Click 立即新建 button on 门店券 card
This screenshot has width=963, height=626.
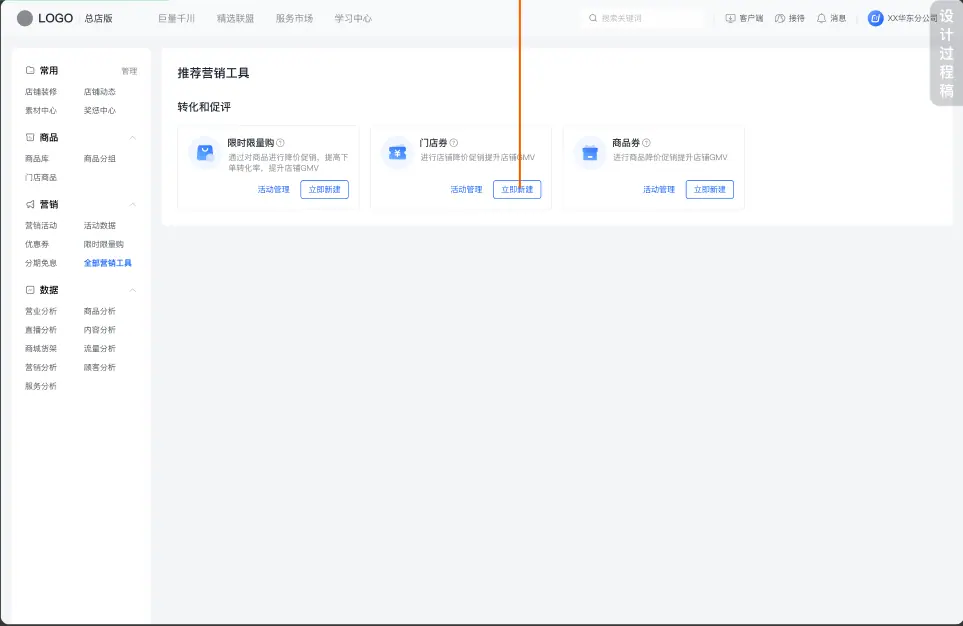pyautogui.click(x=517, y=189)
